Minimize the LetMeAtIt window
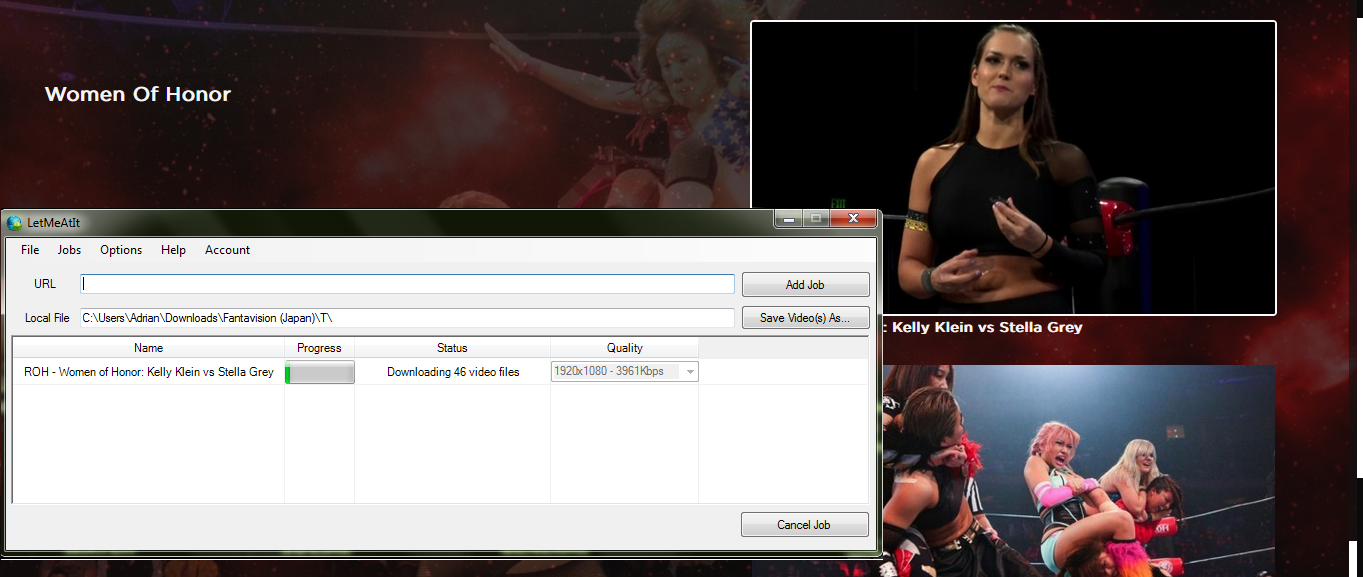 [789, 218]
